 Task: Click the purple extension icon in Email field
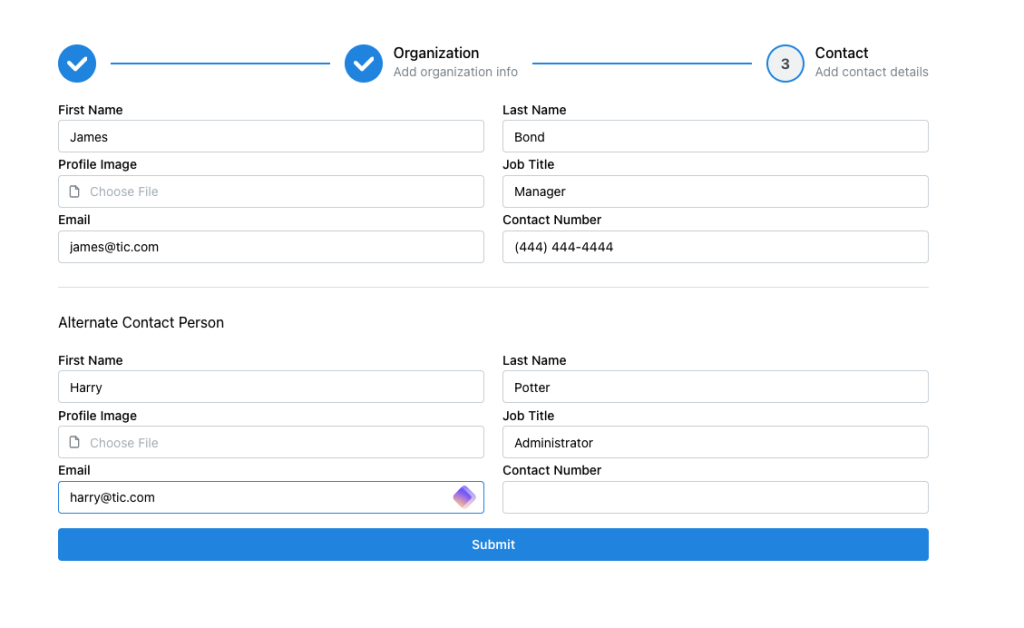[x=464, y=497]
